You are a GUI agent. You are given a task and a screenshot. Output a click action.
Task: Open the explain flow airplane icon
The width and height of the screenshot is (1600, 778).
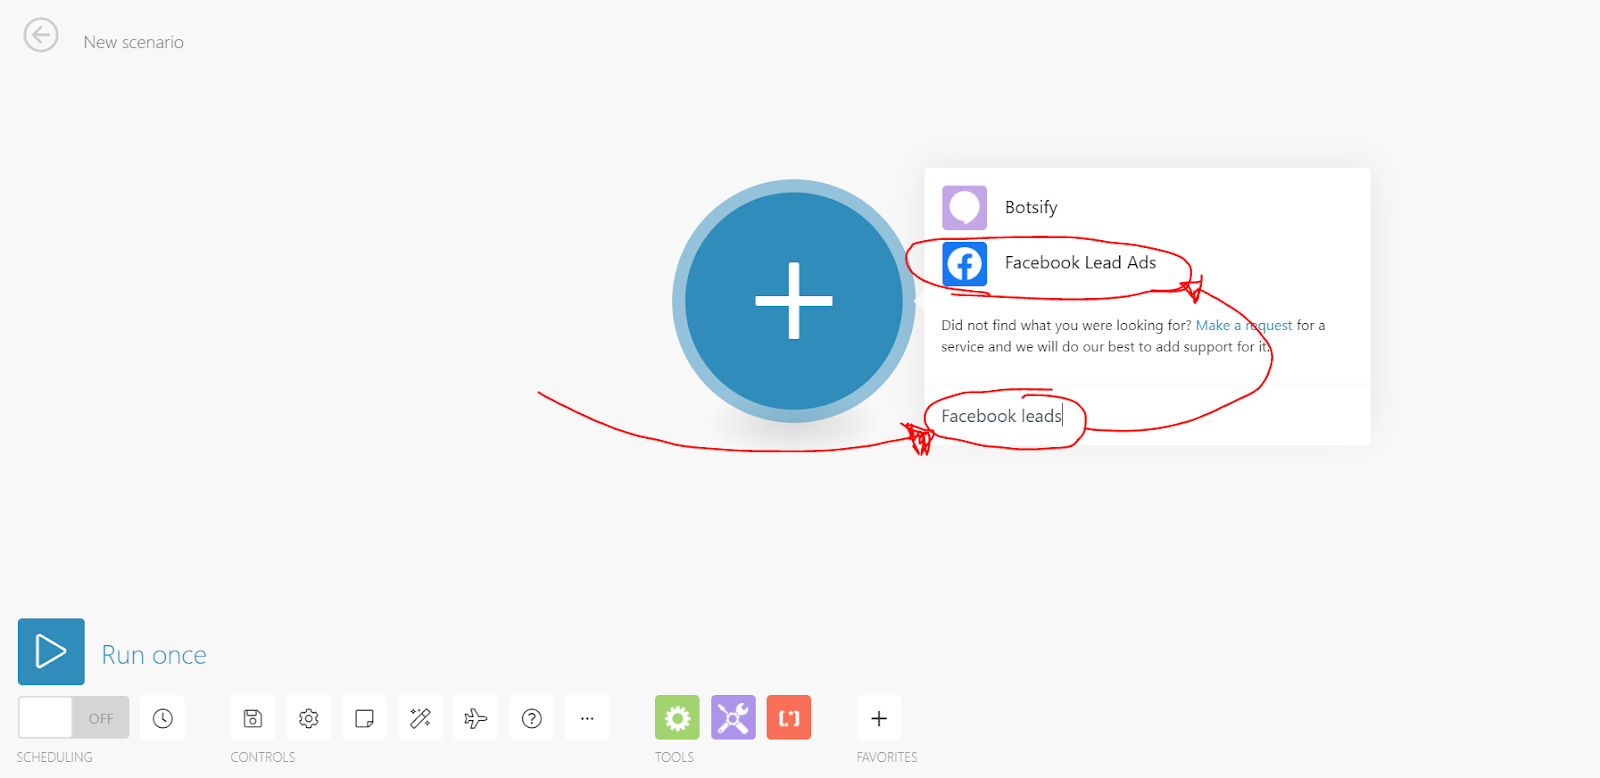[x=476, y=718]
